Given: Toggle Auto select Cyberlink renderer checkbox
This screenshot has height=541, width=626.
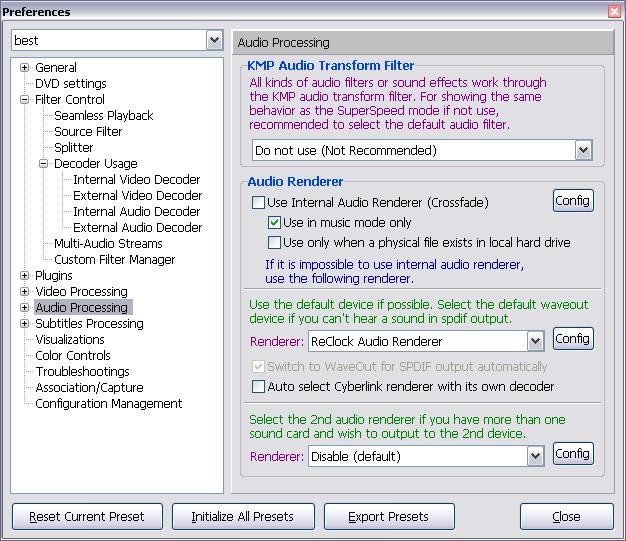Looking at the screenshot, I should (259, 387).
